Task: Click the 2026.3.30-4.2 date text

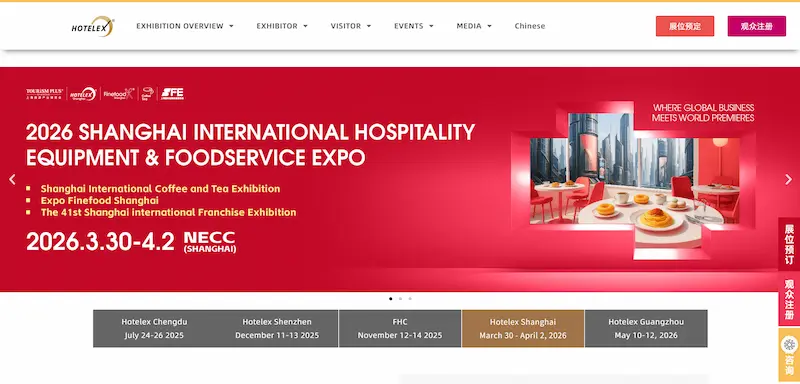Action: click(x=100, y=241)
